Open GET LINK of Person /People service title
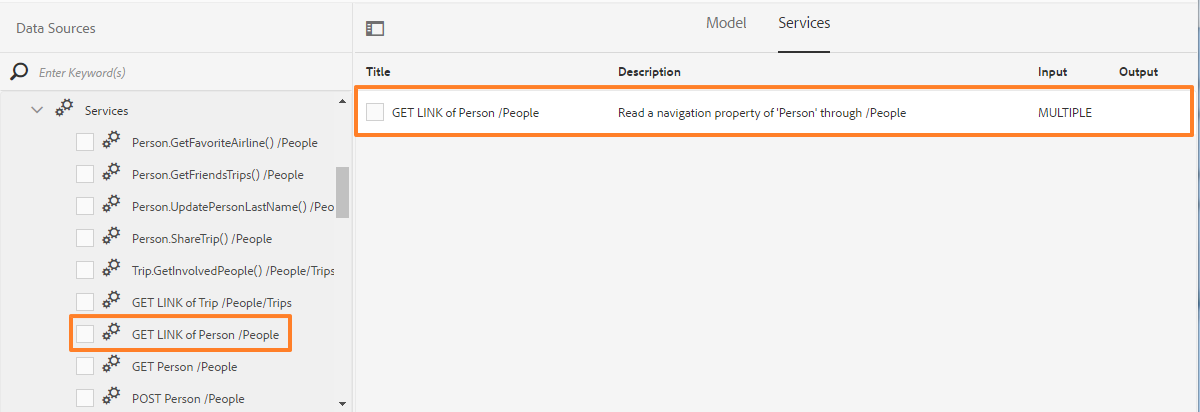The width and height of the screenshot is (1200, 412). 465,113
